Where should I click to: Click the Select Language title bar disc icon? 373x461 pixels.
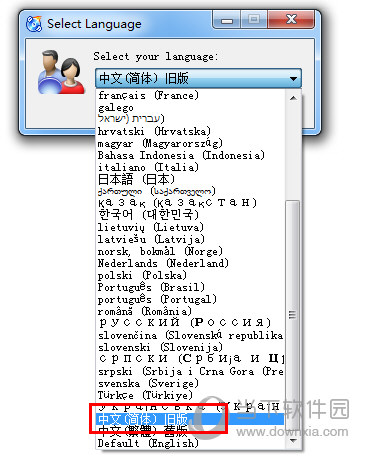click(34, 24)
